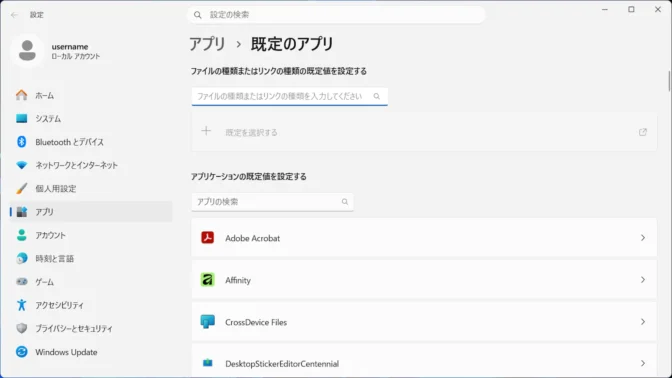The width and height of the screenshot is (672, 378).
Task: Go to プライバシーとセキュリティ settings
Action: click(91, 328)
